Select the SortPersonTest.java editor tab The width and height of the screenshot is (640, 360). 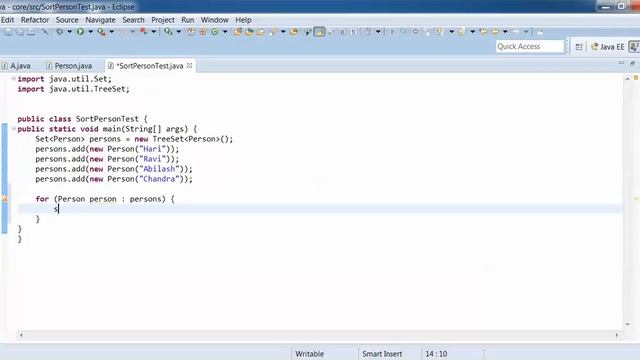pos(150,66)
